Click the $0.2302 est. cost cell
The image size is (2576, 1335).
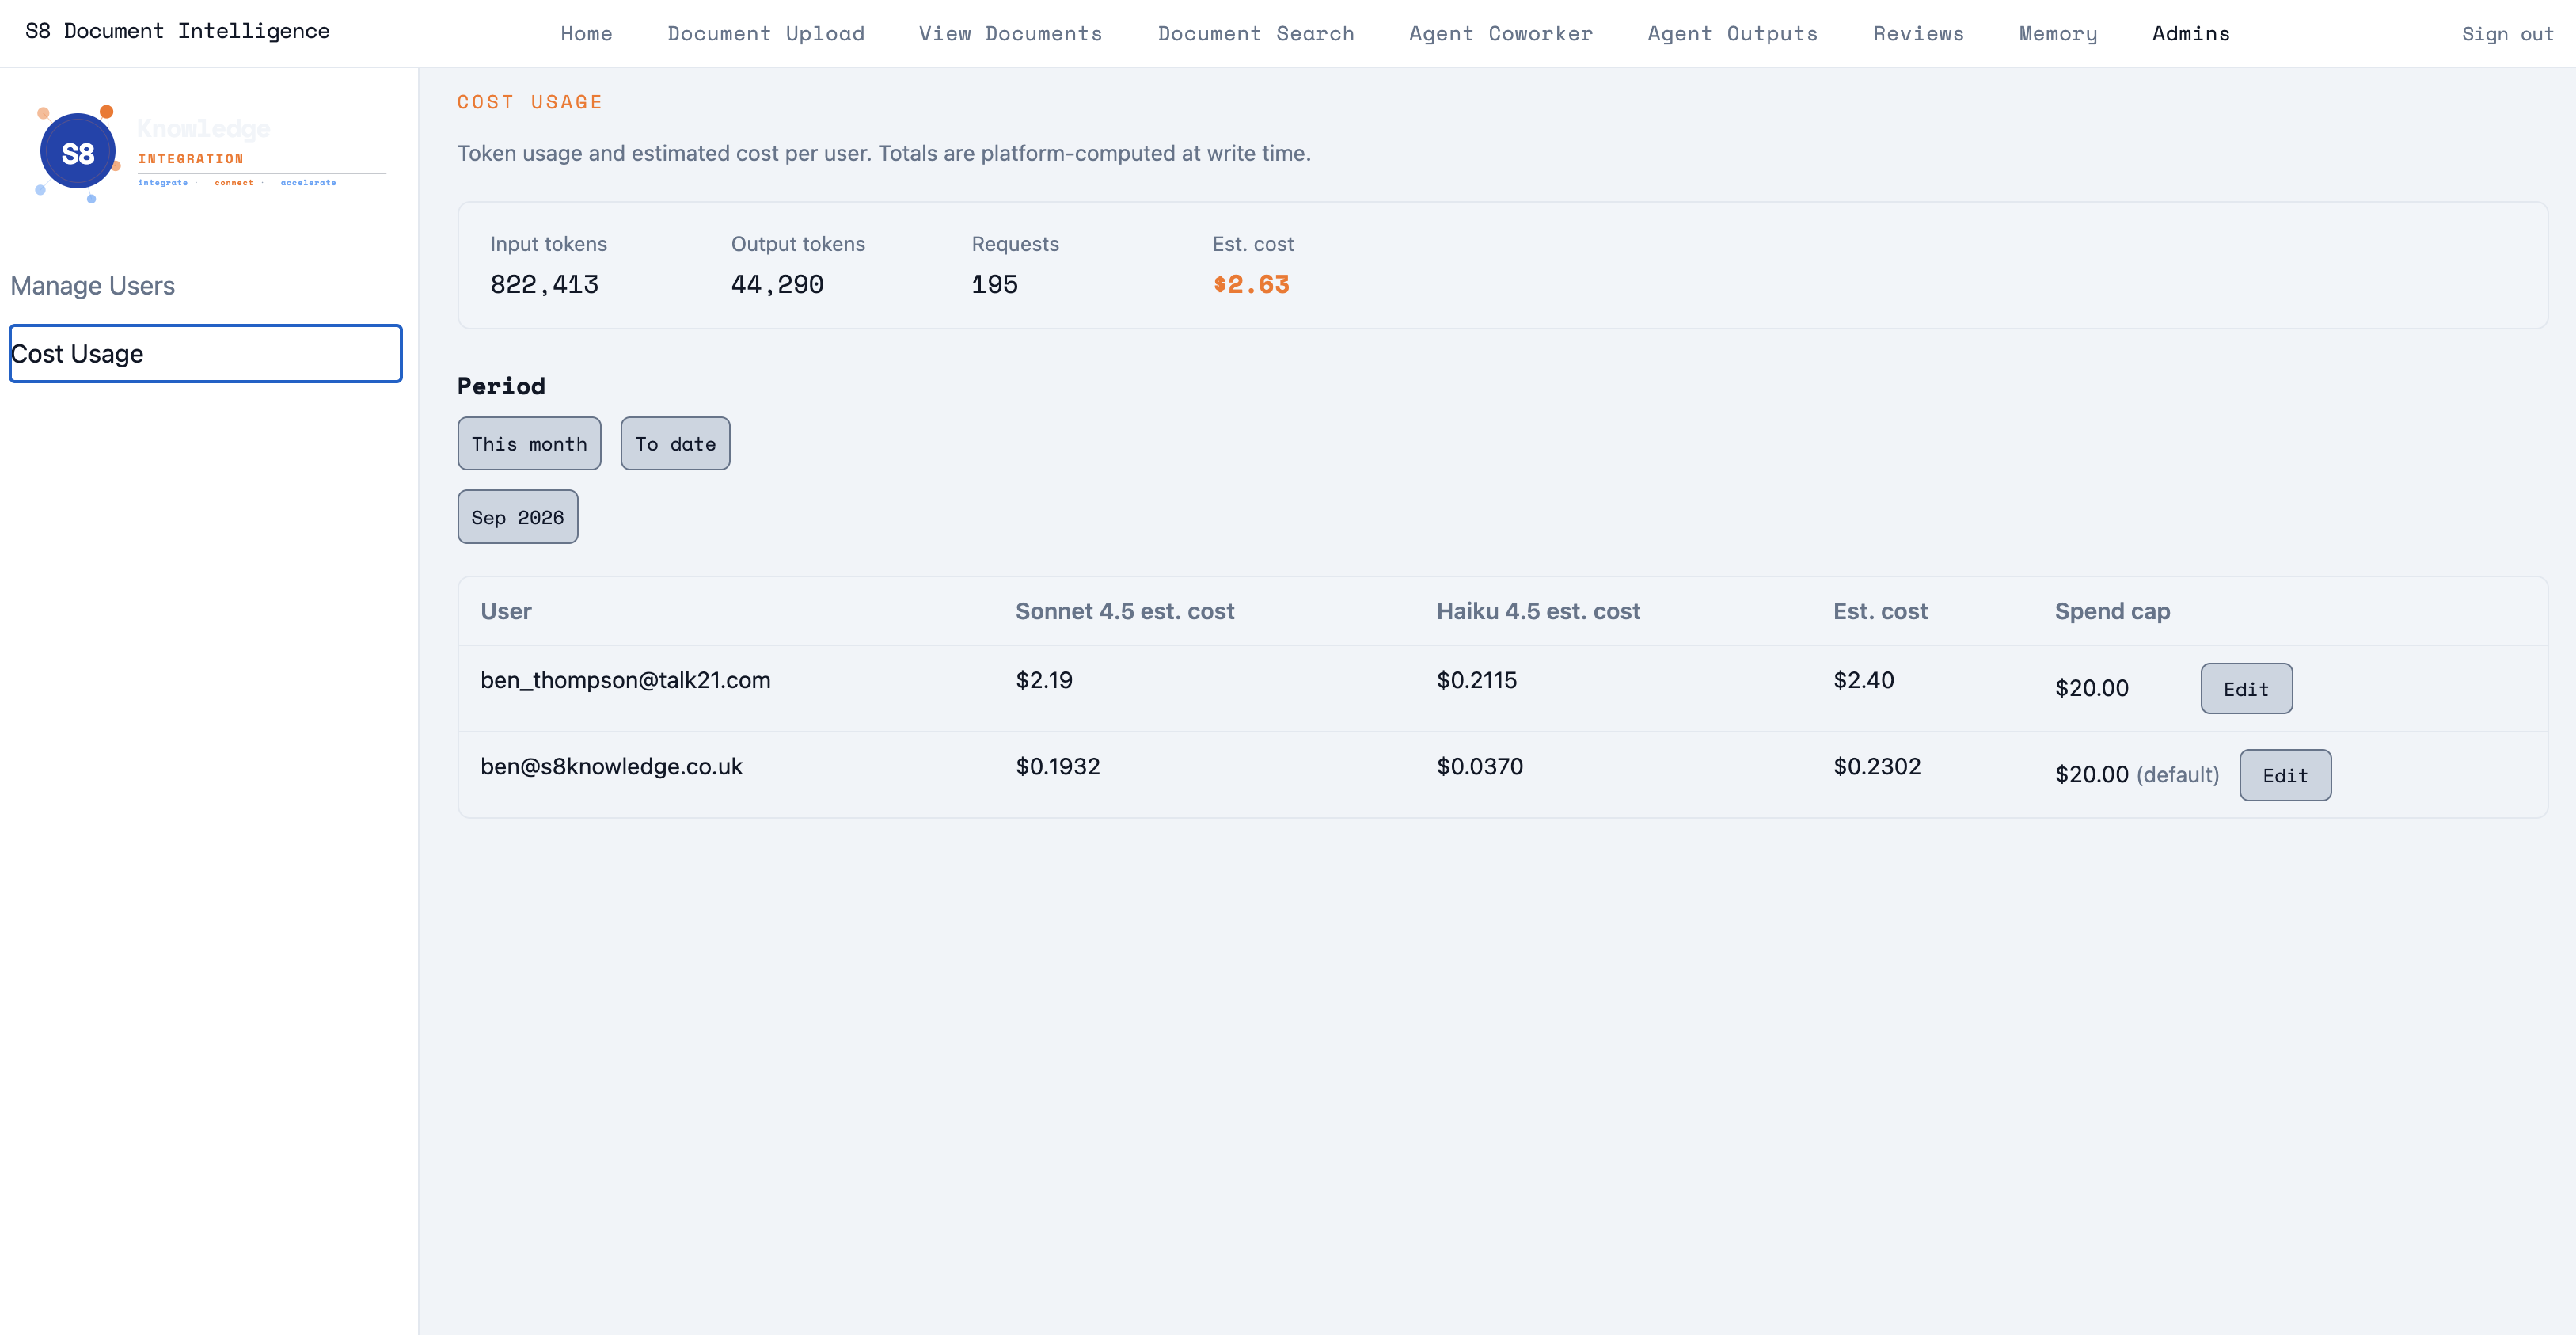pos(1876,767)
